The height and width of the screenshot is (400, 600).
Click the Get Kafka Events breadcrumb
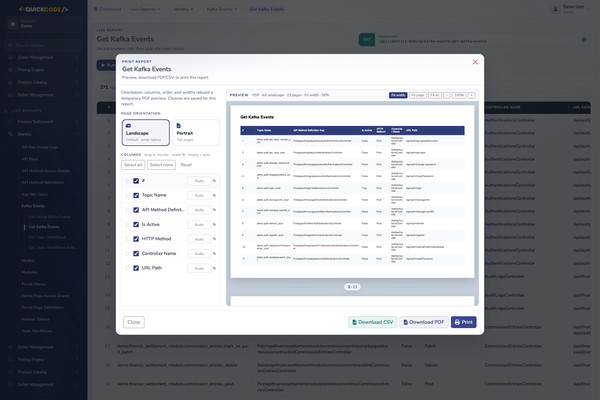tap(267, 9)
